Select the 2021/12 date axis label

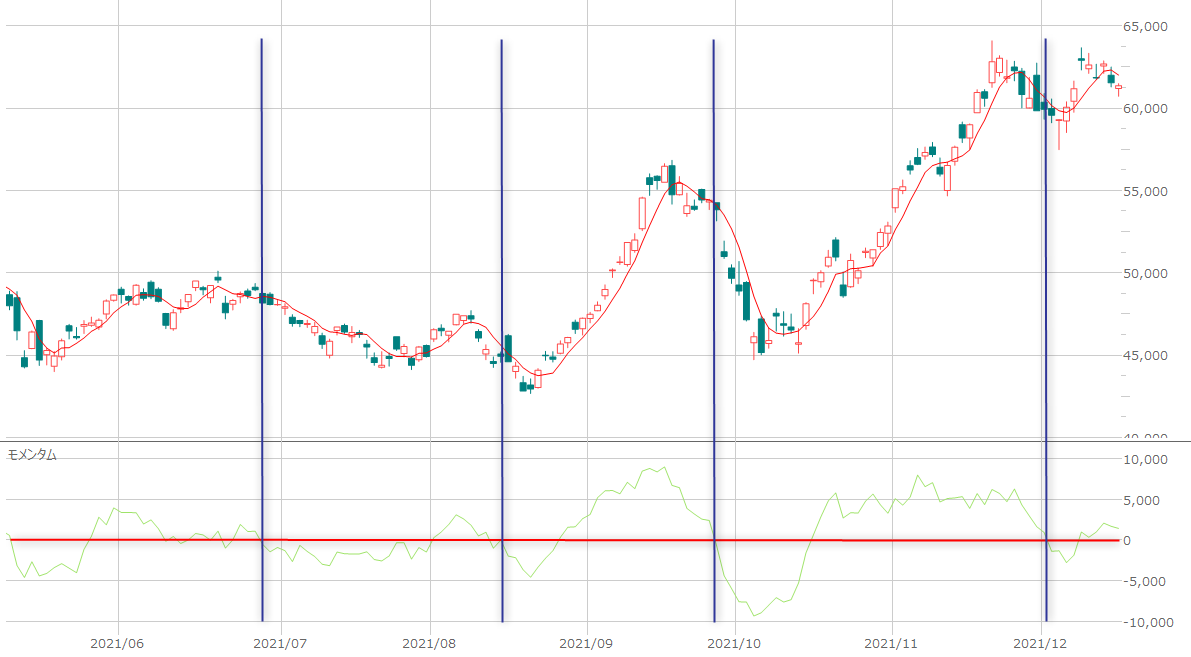pyautogui.click(x=1043, y=644)
